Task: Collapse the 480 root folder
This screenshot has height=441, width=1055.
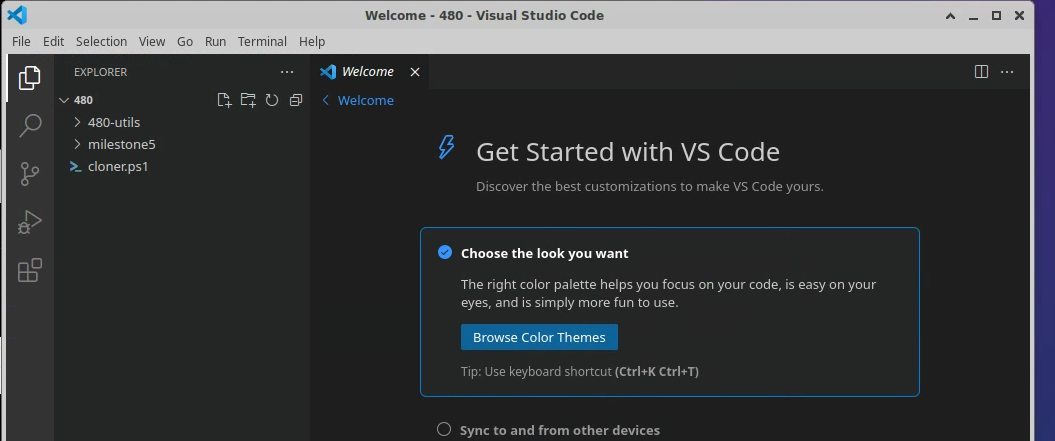Action: click(65, 100)
